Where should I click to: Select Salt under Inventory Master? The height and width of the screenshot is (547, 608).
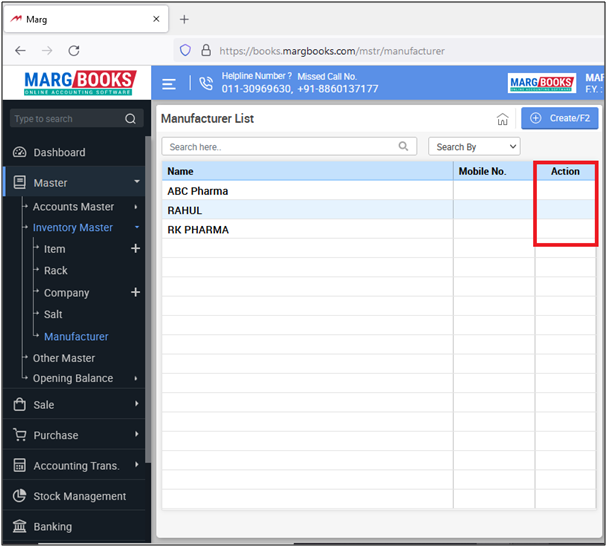[53, 314]
